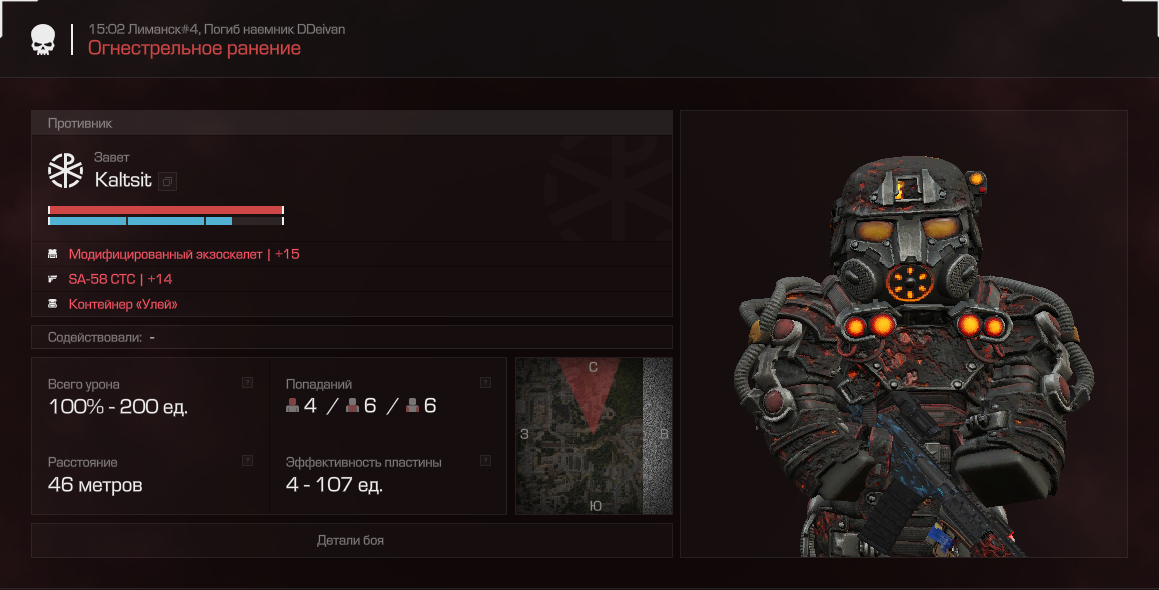Screen dimensions: 1159x590
Task: Click the limb hits silhouette showing 6
Action: [412, 405]
